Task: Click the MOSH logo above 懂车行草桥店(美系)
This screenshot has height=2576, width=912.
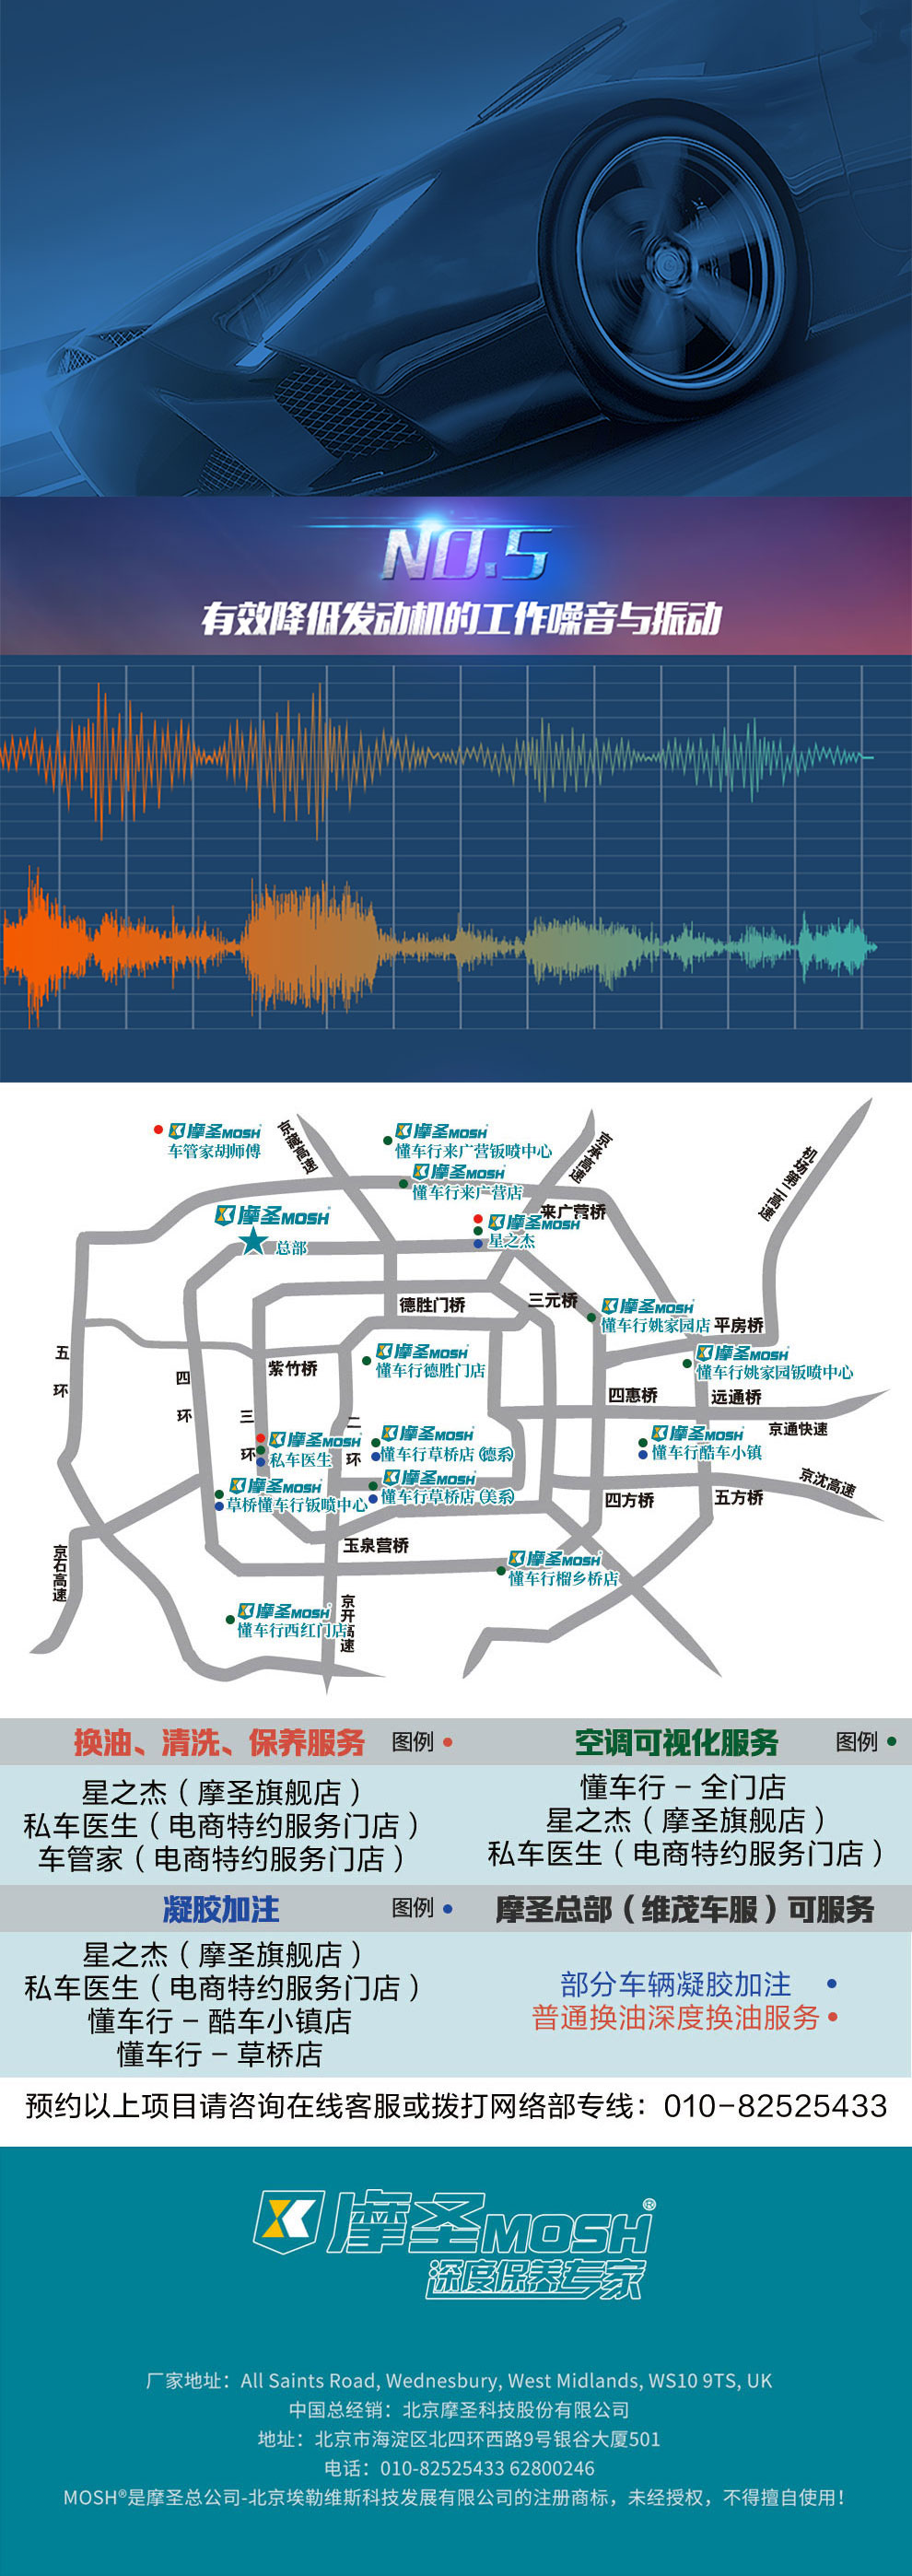Action: [x=429, y=1477]
